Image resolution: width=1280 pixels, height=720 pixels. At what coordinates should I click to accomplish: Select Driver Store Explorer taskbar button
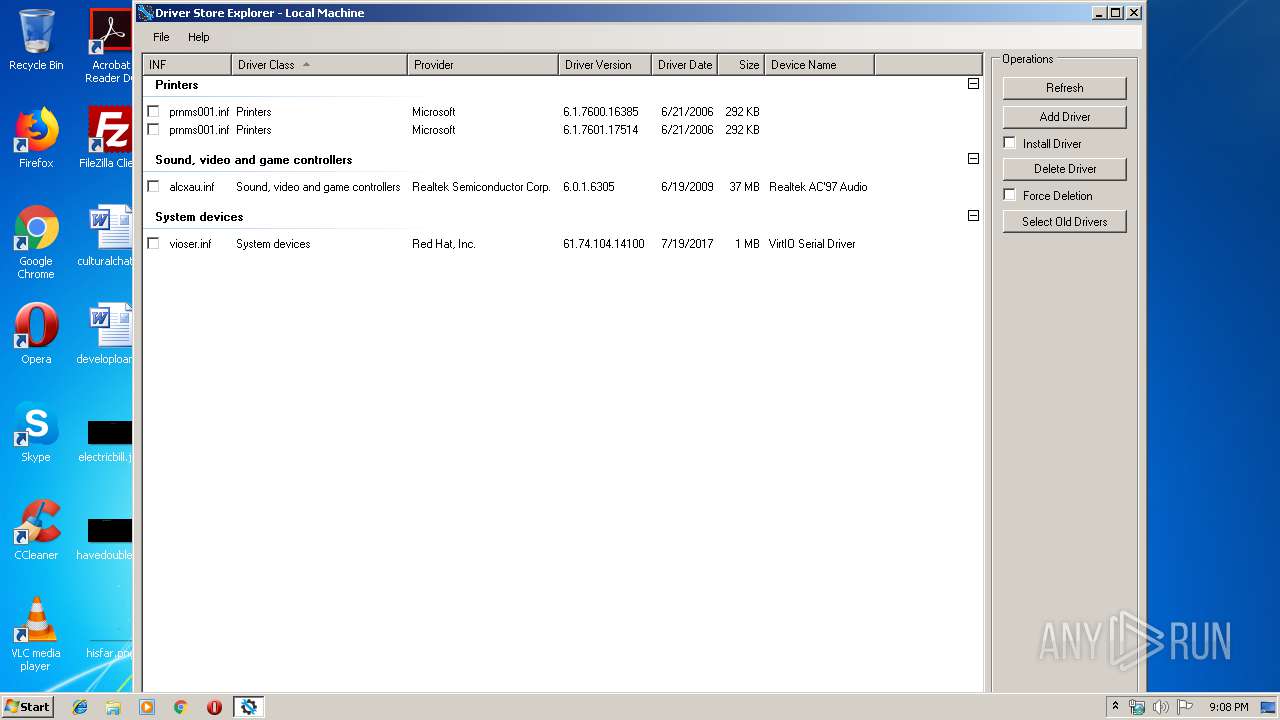click(x=248, y=707)
